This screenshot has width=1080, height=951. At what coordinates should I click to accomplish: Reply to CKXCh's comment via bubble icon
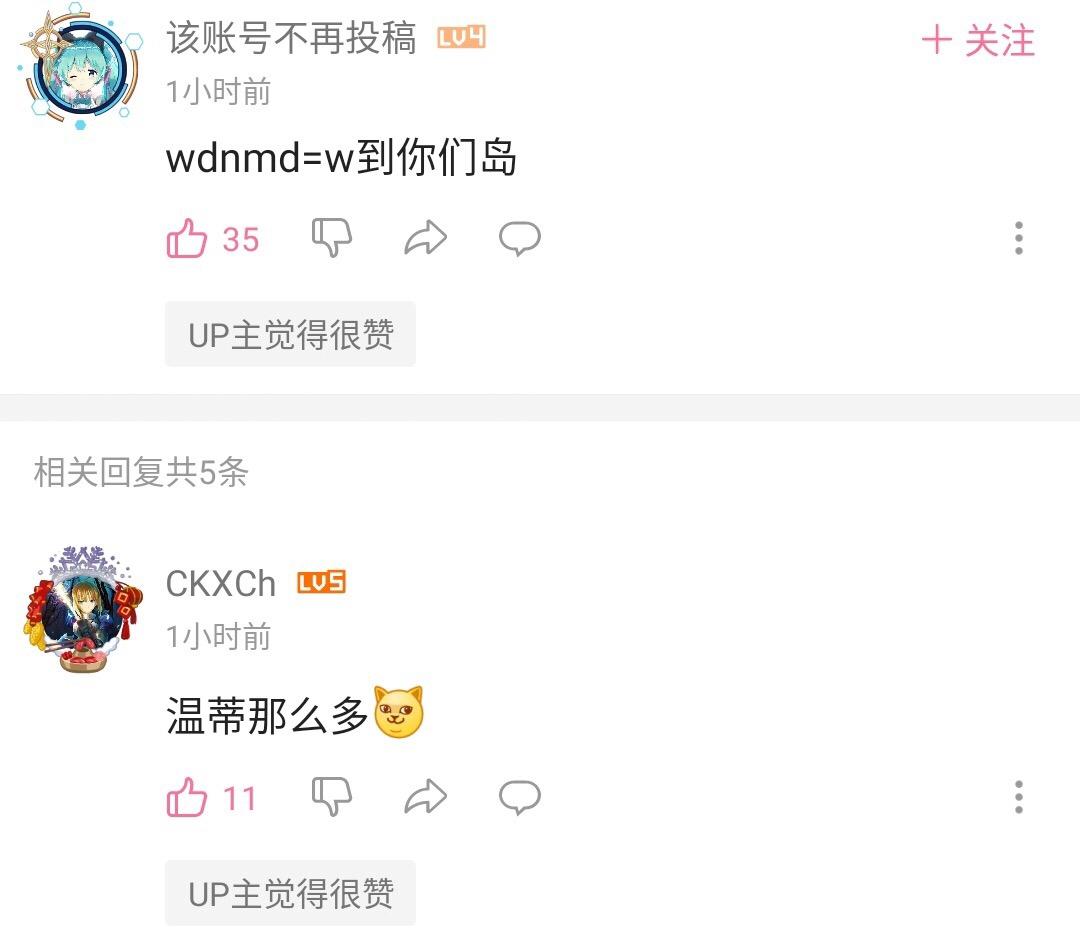coord(520,797)
